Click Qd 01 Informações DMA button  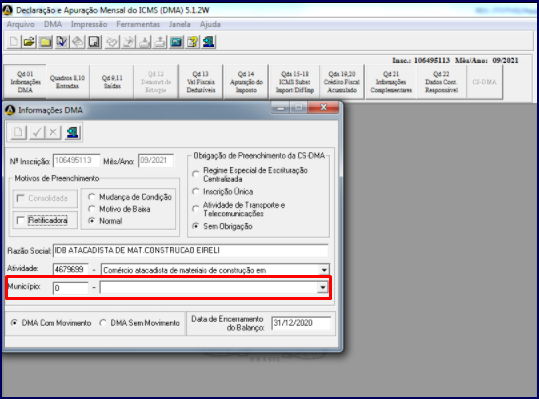[x=25, y=82]
